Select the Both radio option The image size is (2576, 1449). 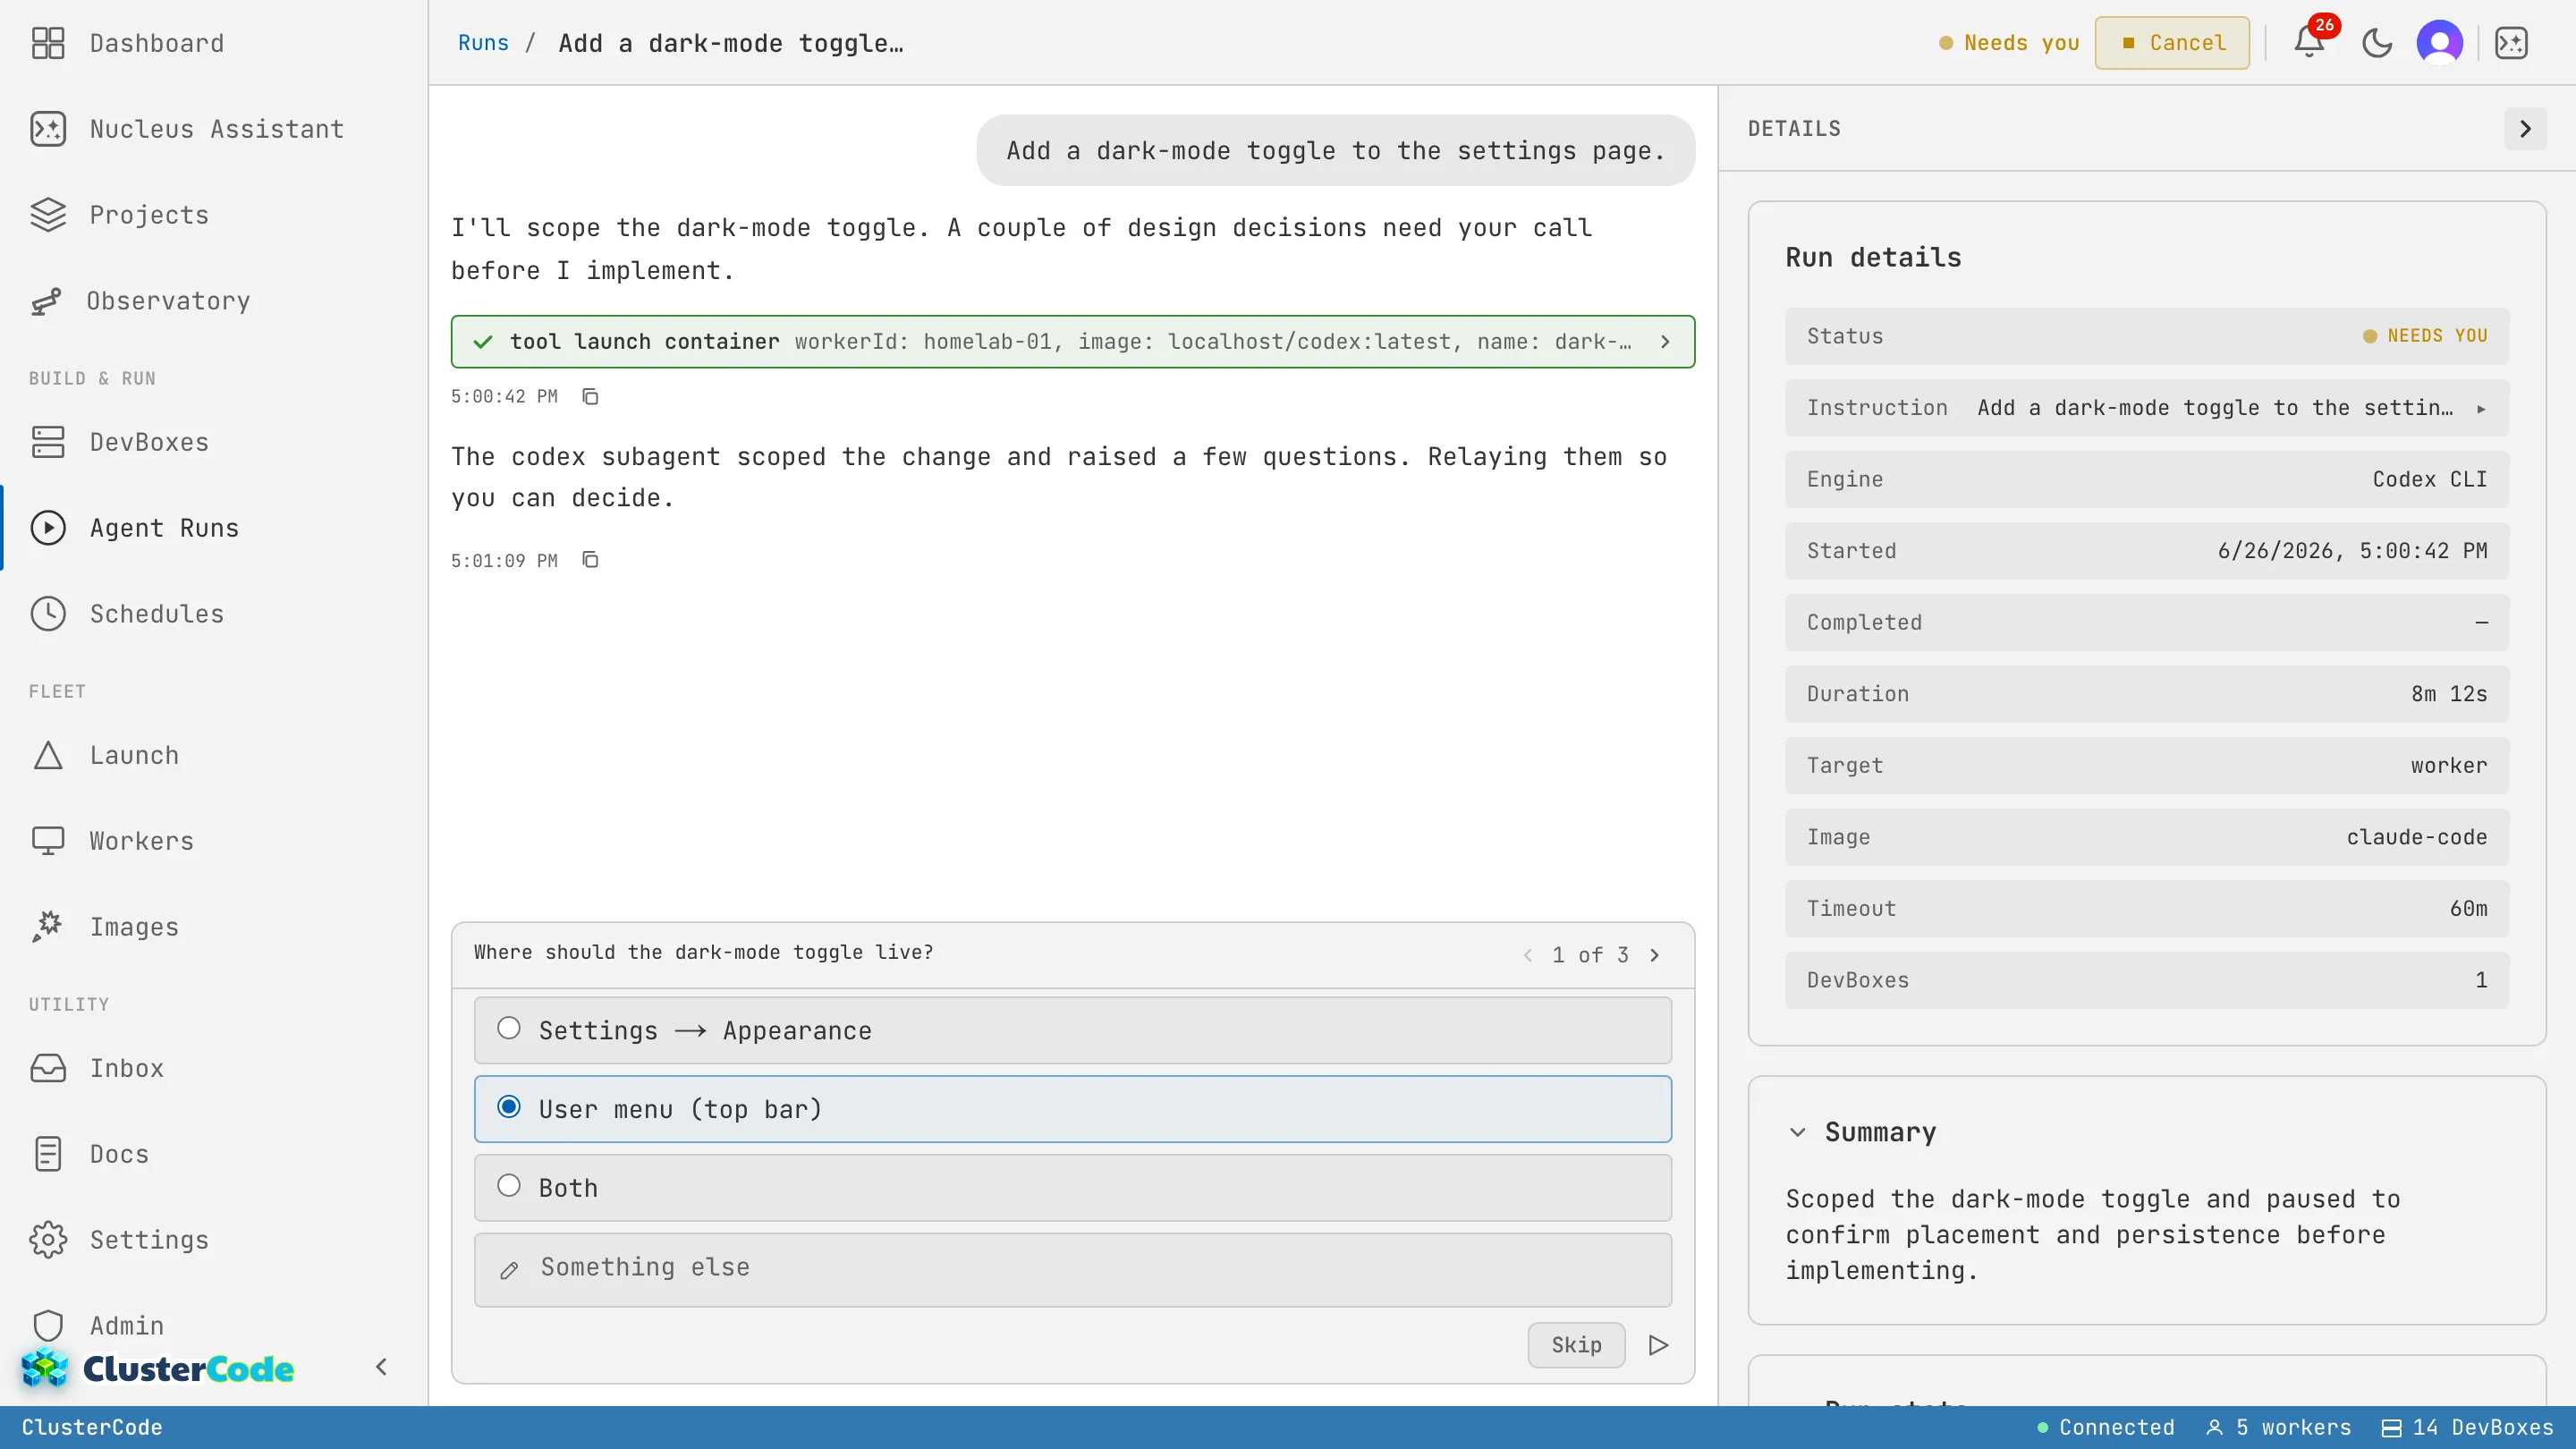(x=1072, y=1188)
